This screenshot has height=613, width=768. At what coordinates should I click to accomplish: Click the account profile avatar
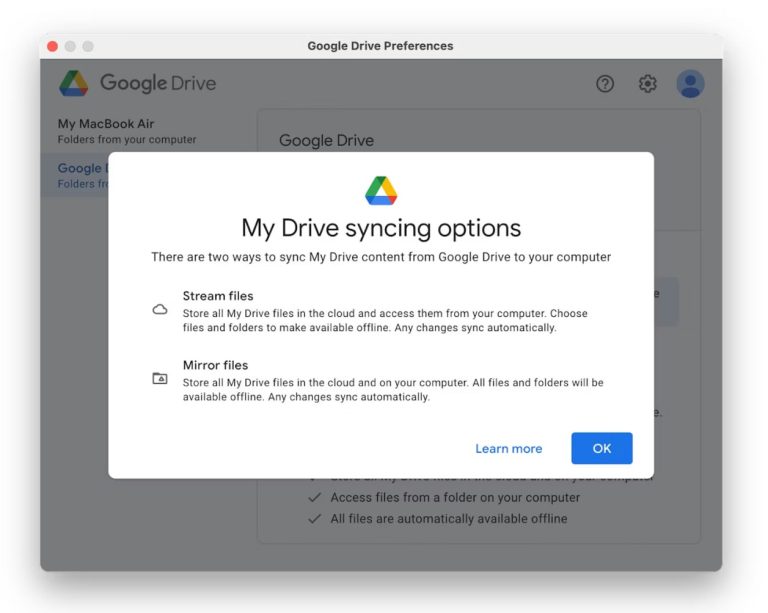coord(690,84)
